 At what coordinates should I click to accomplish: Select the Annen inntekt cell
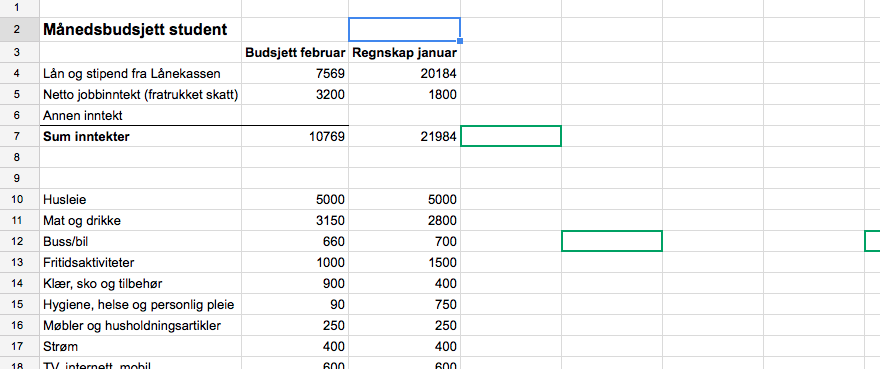[x=140, y=115]
